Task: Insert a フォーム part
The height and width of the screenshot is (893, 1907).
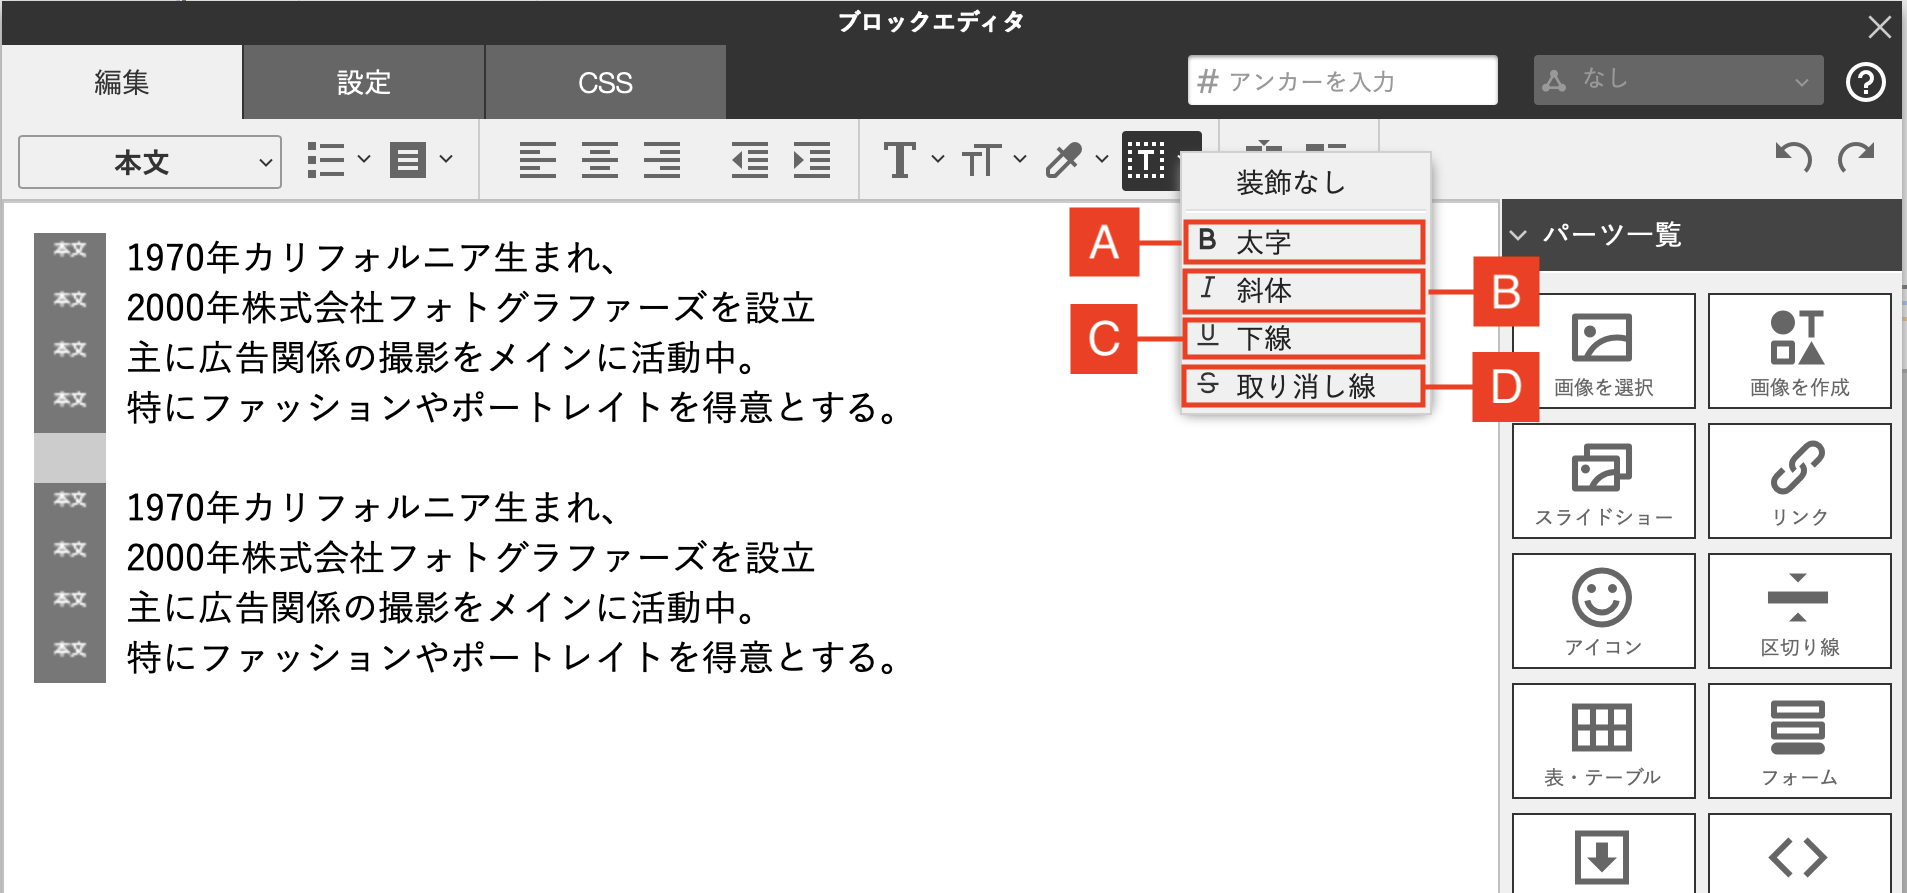Action: [1800, 741]
